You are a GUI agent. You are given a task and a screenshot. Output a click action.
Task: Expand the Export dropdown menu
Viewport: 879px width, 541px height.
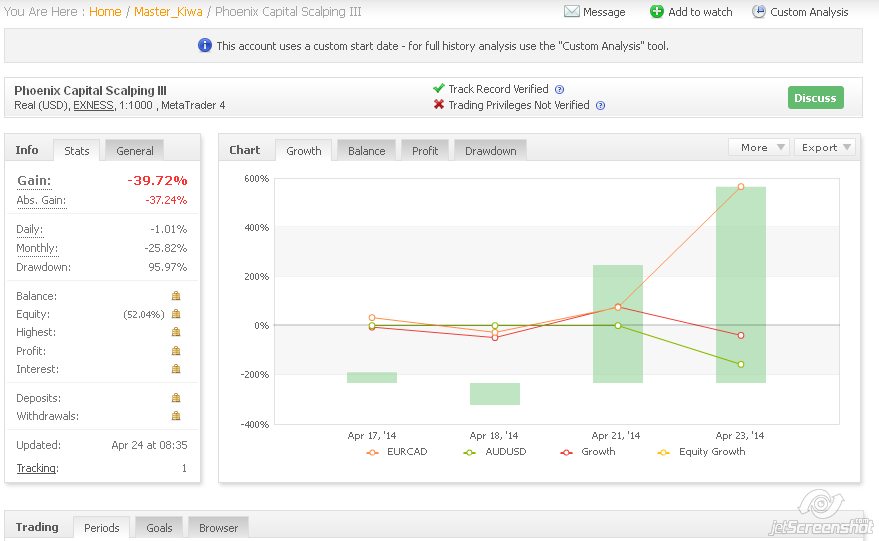point(825,147)
